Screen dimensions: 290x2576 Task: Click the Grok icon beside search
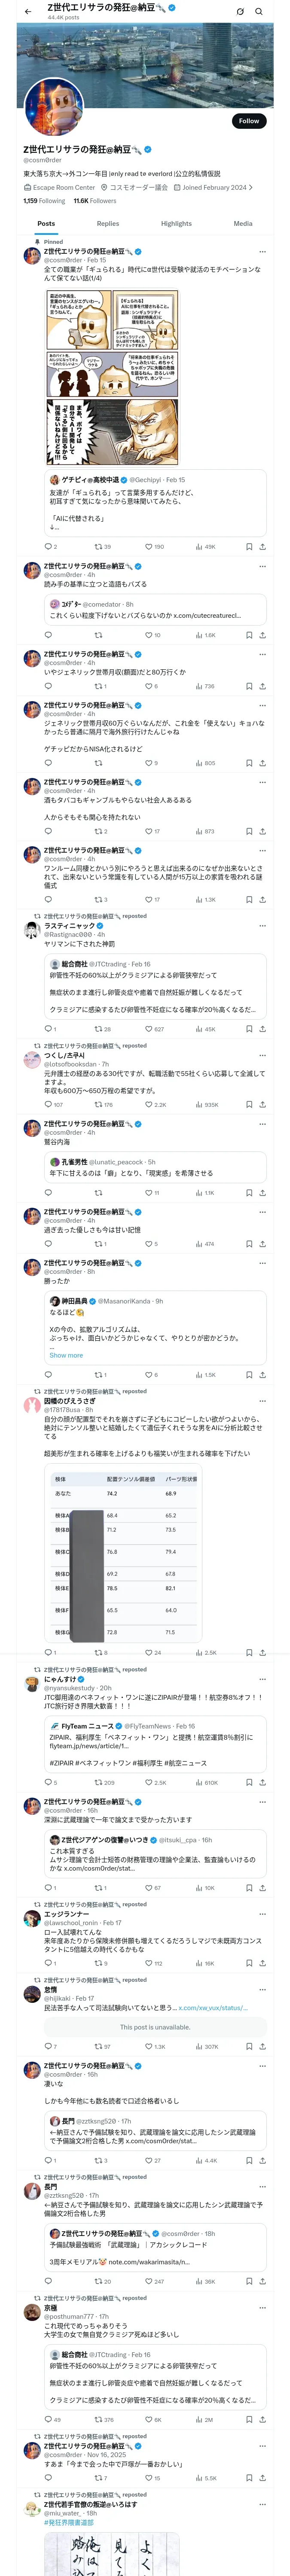coord(240,12)
